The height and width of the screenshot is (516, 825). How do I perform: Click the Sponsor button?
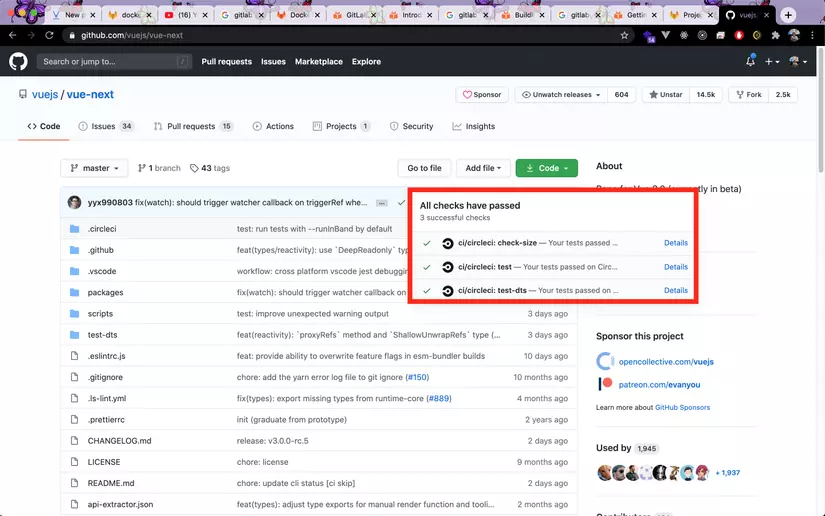tap(482, 95)
